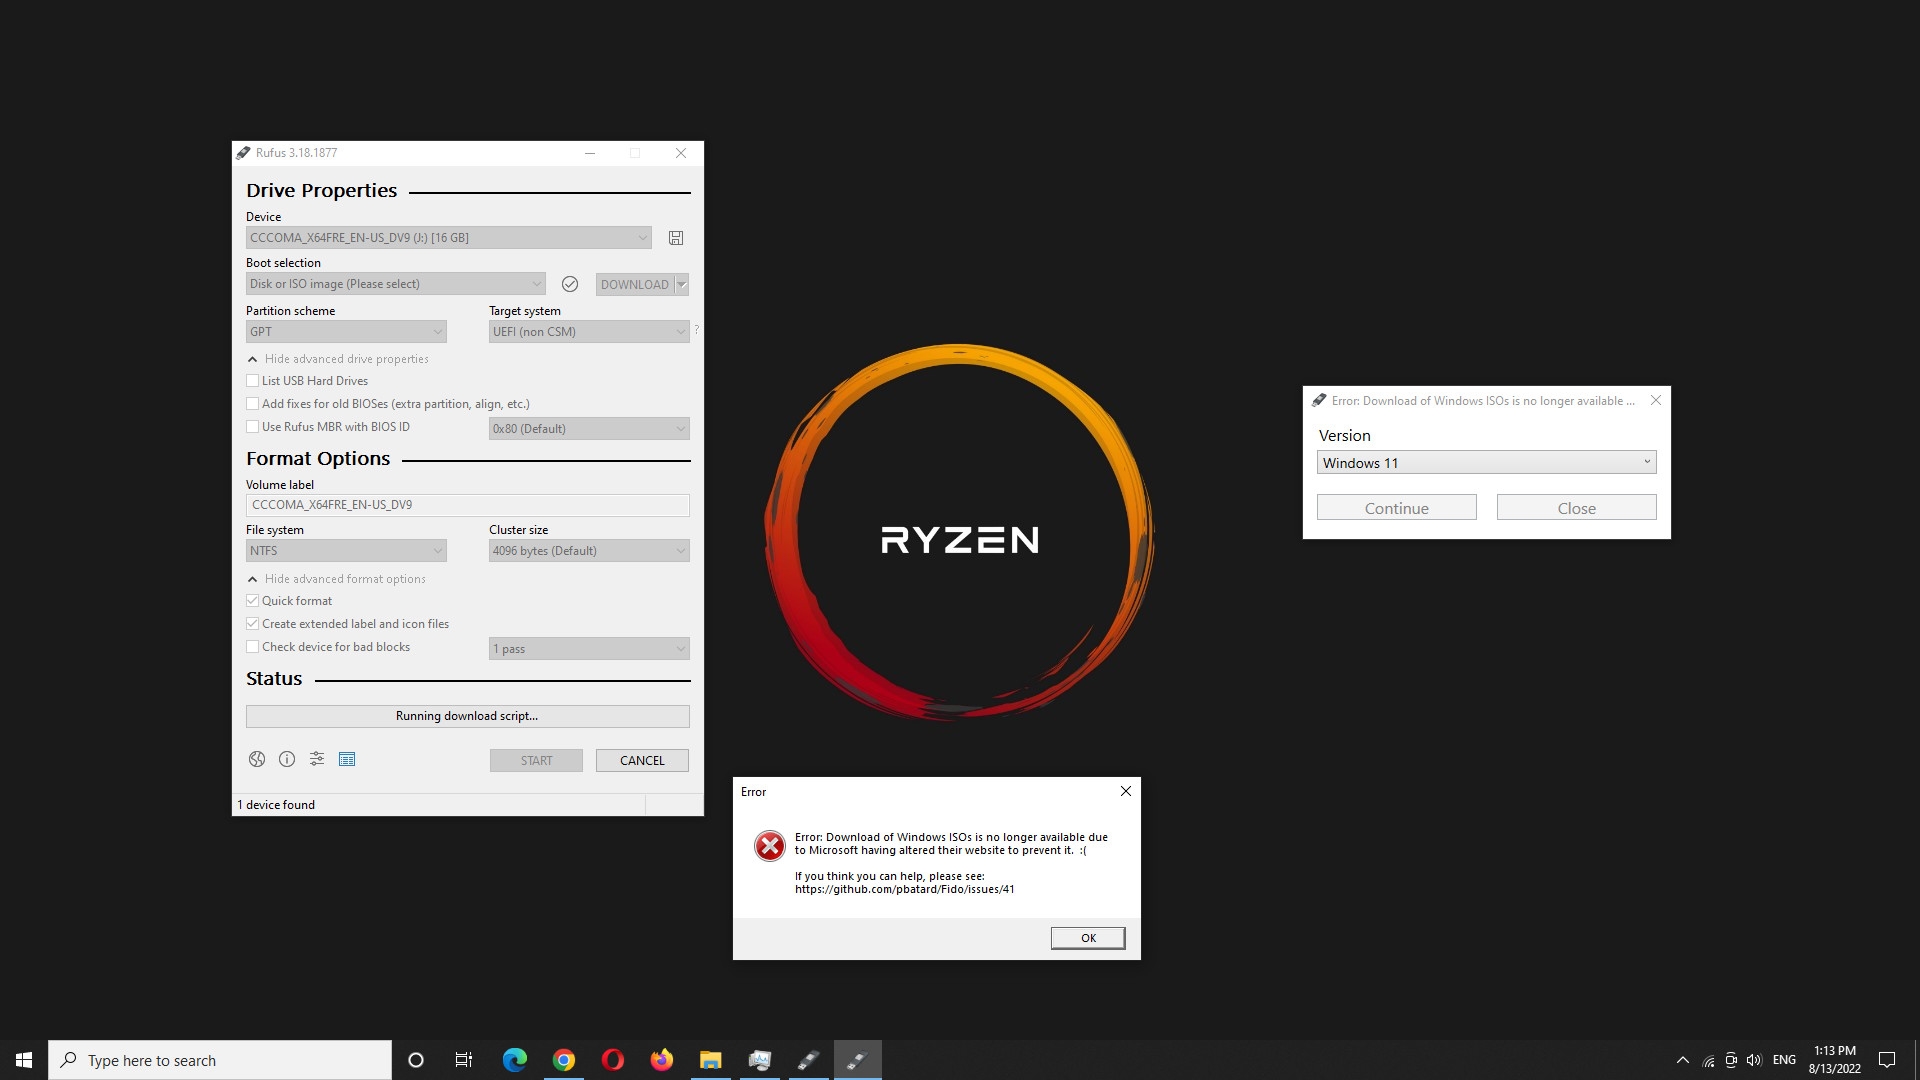Click Continue in the version selection dialog
The width and height of the screenshot is (1920, 1080).
(1395, 508)
